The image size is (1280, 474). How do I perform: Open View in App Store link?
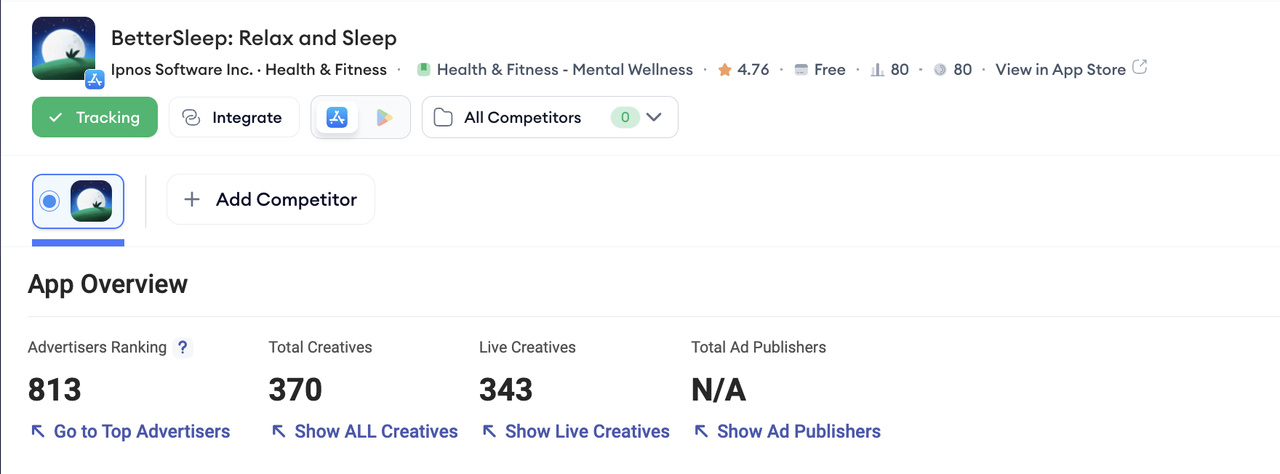click(x=1060, y=69)
